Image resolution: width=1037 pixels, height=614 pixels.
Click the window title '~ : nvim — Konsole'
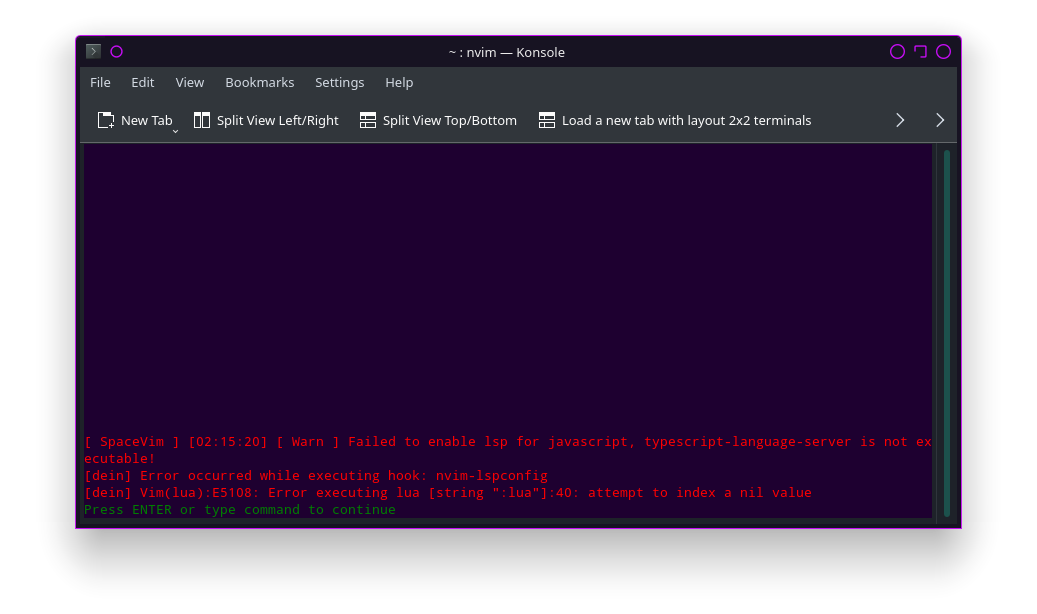tap(507, 52)
